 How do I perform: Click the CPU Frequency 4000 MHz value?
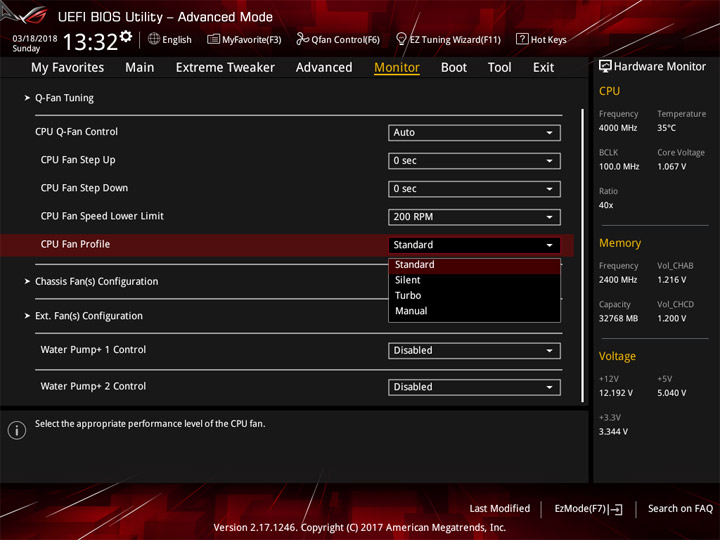click(618, 128)
